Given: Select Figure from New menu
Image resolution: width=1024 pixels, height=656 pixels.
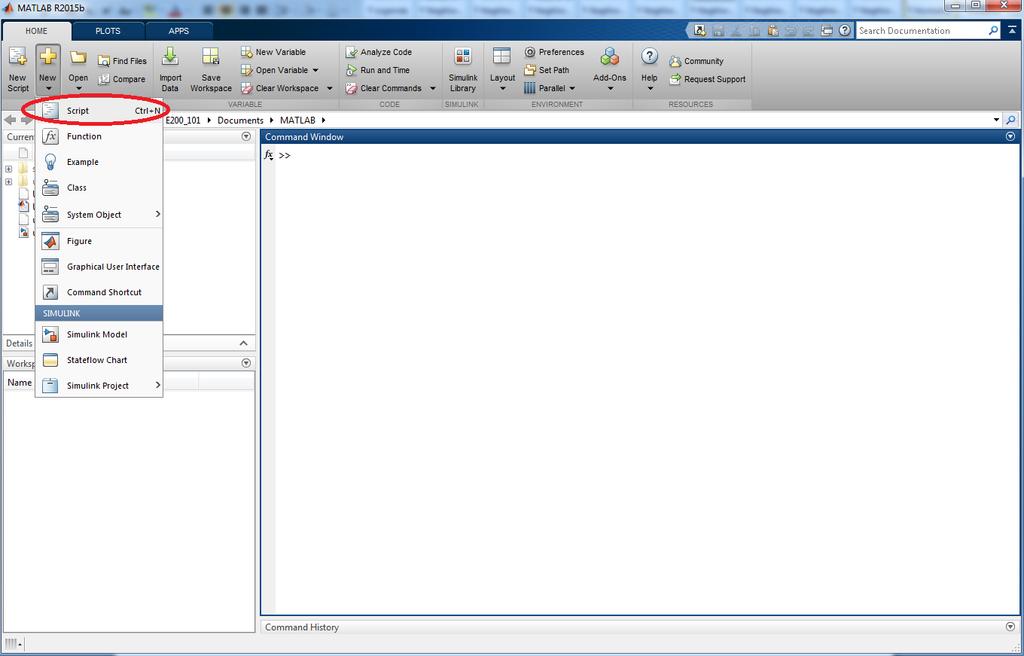Looking at the screenshot, I should (x=99, y=241).
